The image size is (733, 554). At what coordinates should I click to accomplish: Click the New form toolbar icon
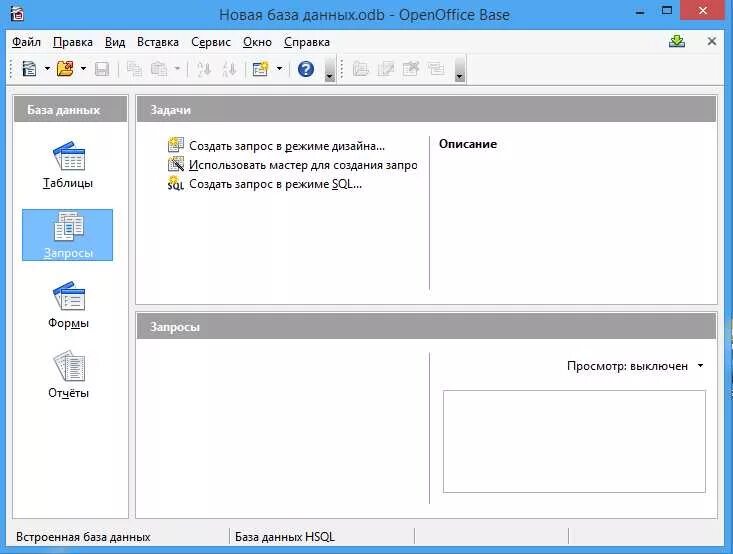(260, 69)
